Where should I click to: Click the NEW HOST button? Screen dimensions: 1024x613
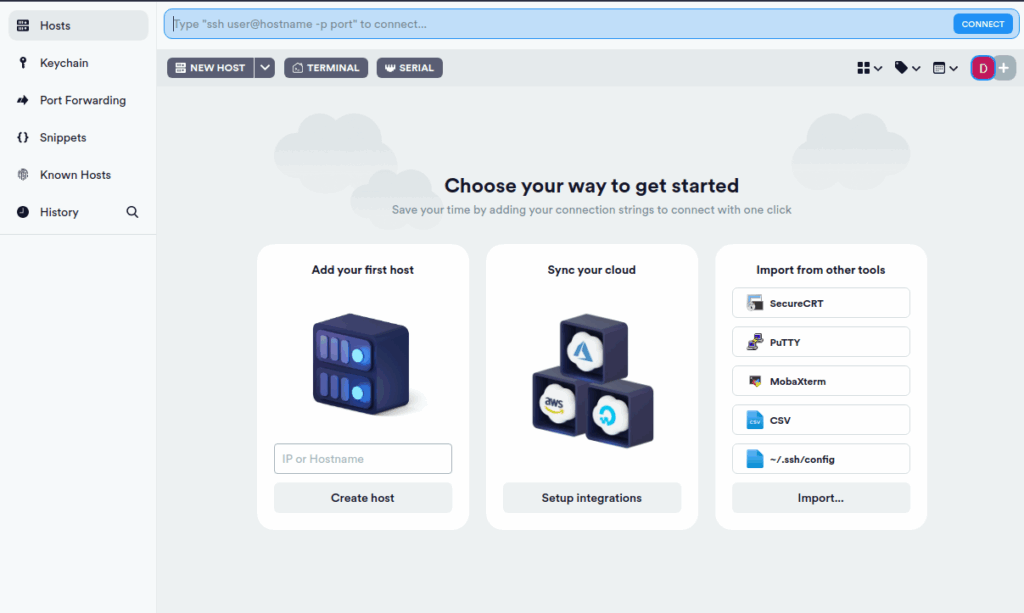pos(210,68)
